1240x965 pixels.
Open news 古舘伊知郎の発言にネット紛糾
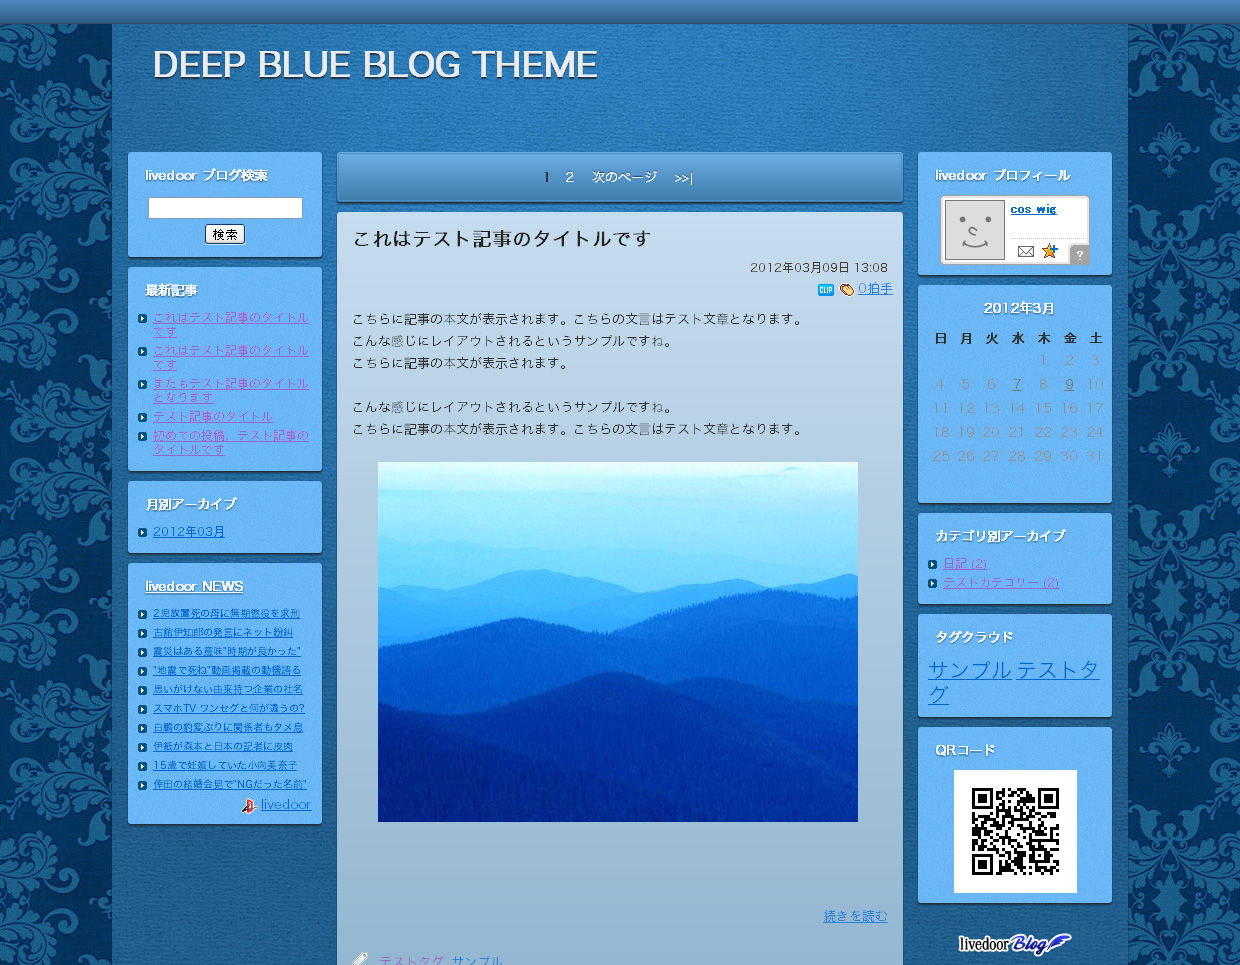click(x=223, y=633)
